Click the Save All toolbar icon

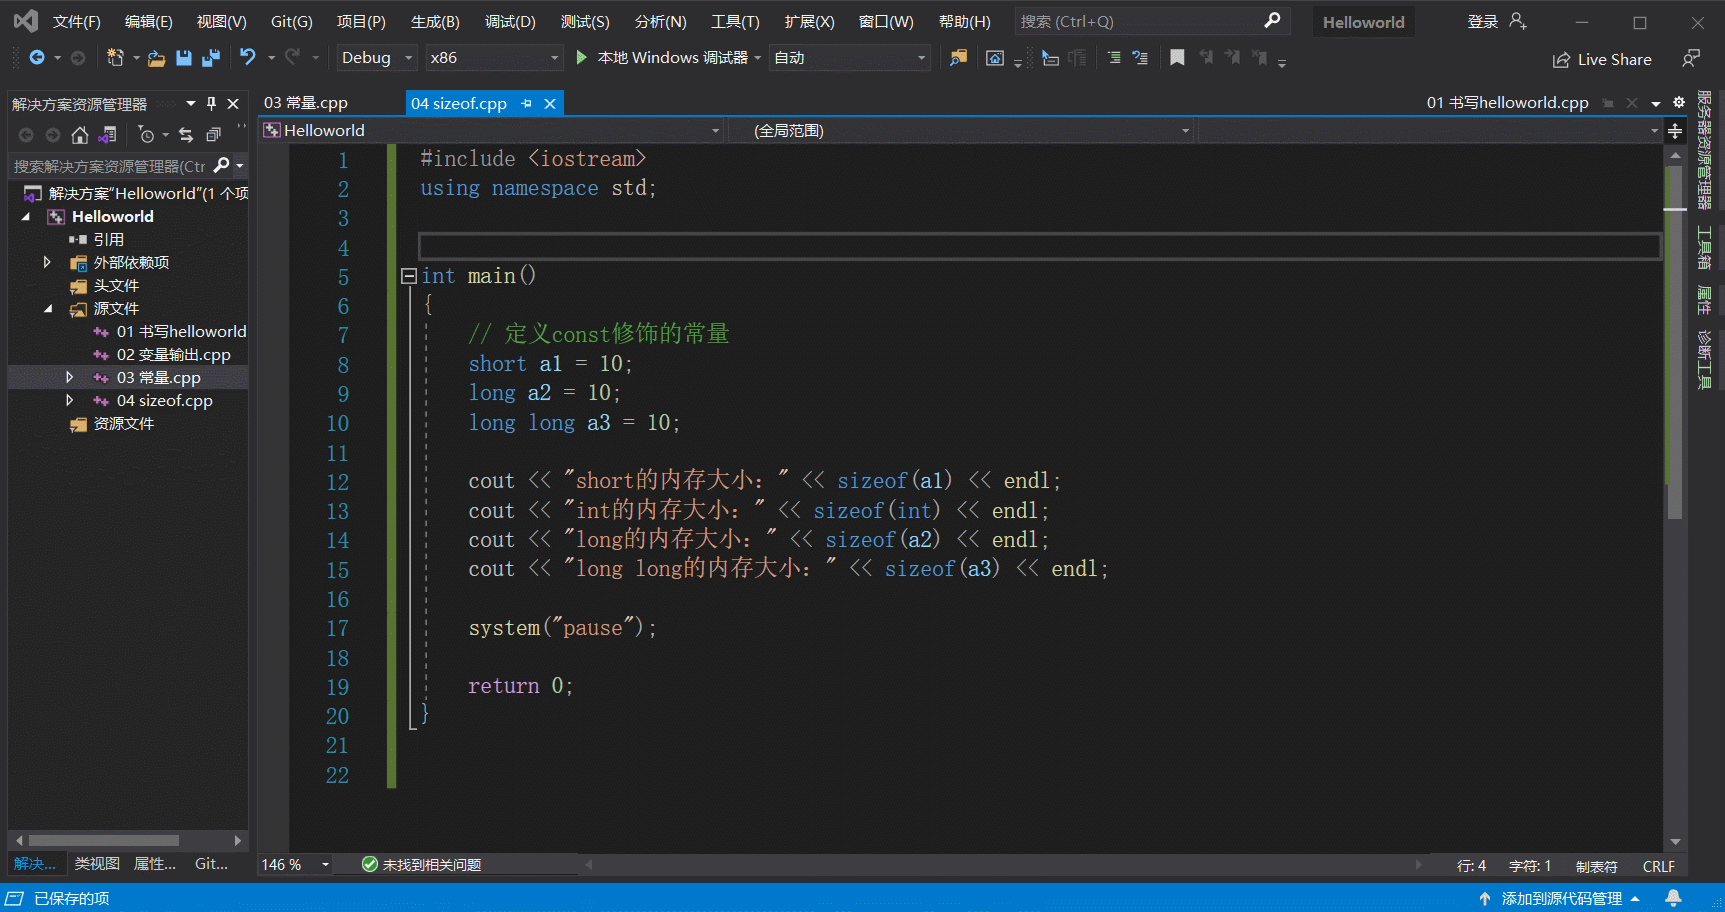[x=211, y=58]
